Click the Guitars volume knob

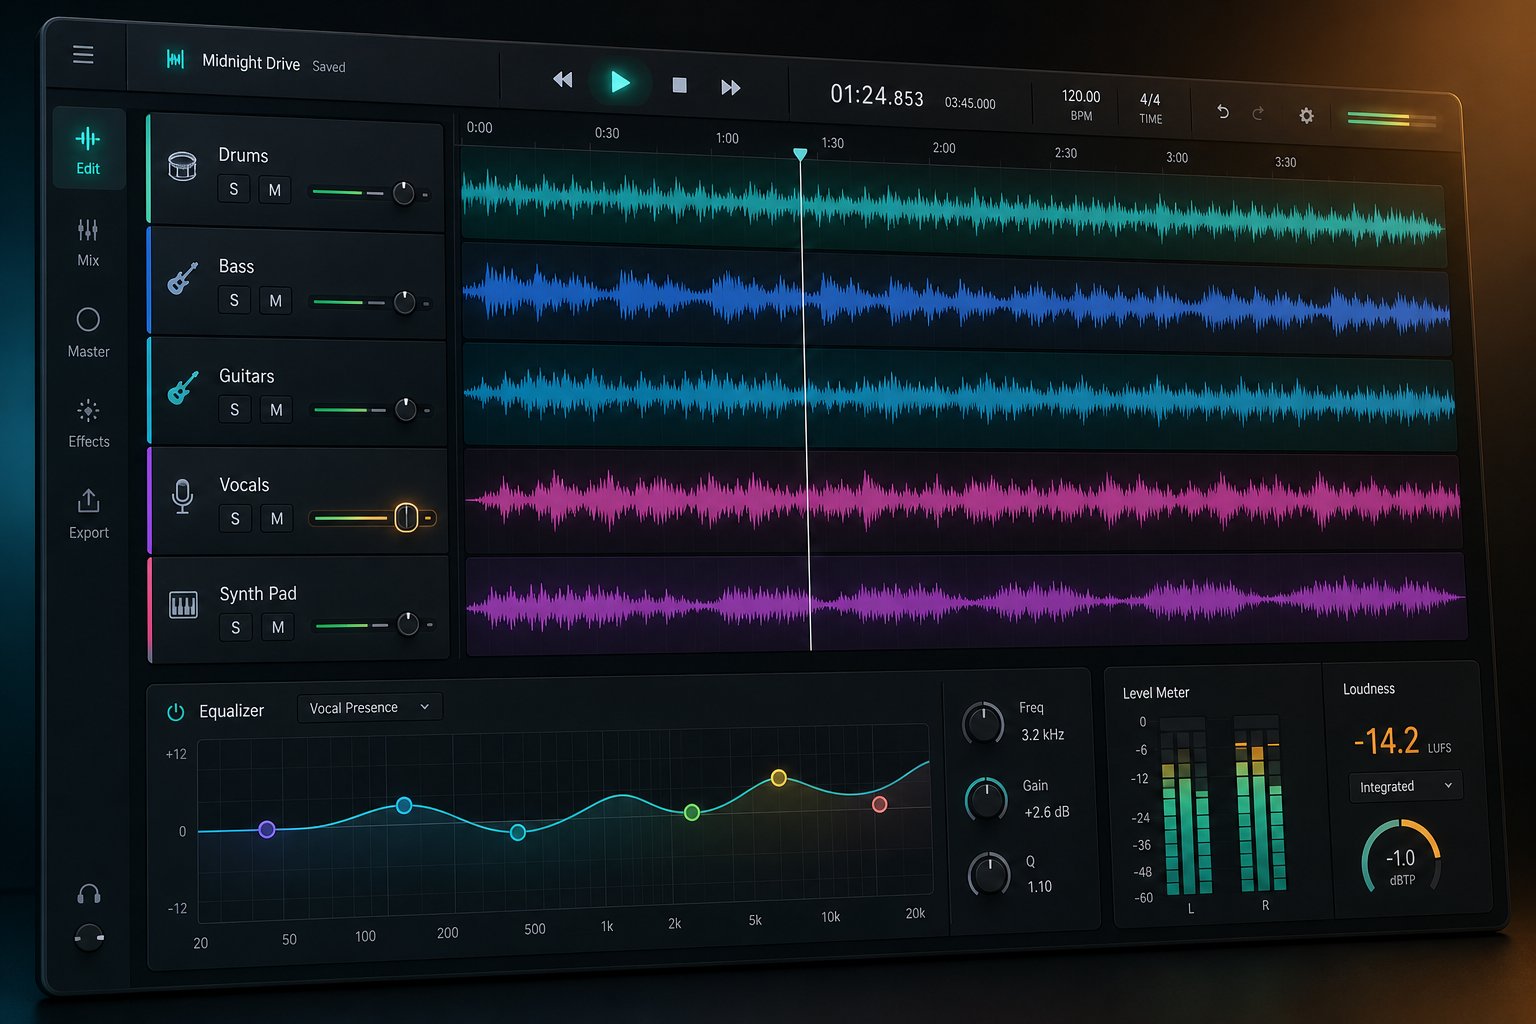coord(405,409)
